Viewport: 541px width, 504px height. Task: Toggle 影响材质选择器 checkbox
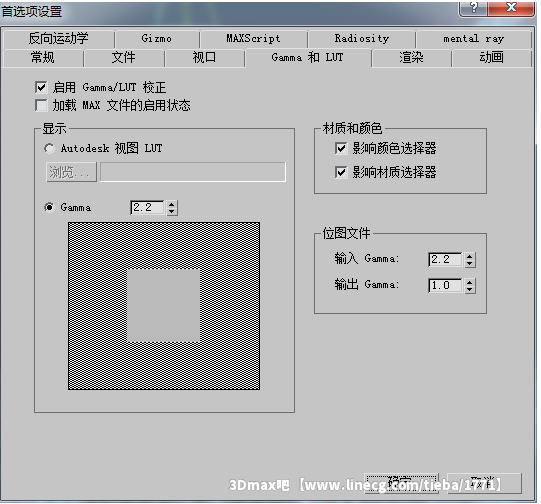coord(341,172)
